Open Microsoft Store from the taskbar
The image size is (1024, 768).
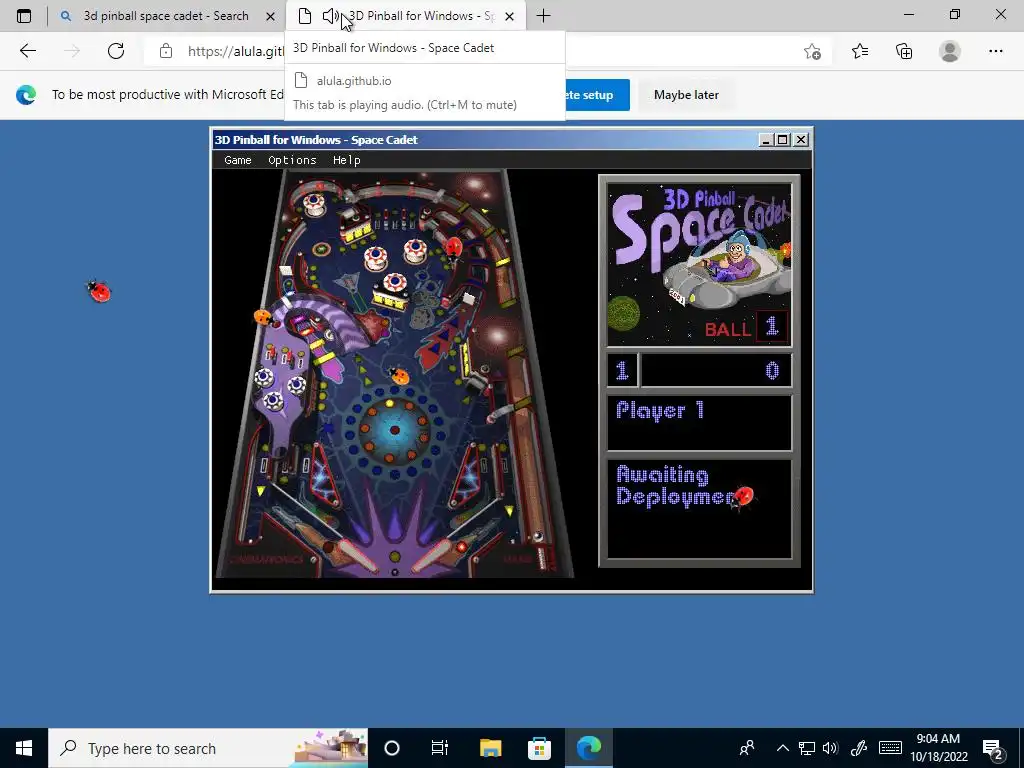[539, 748]
